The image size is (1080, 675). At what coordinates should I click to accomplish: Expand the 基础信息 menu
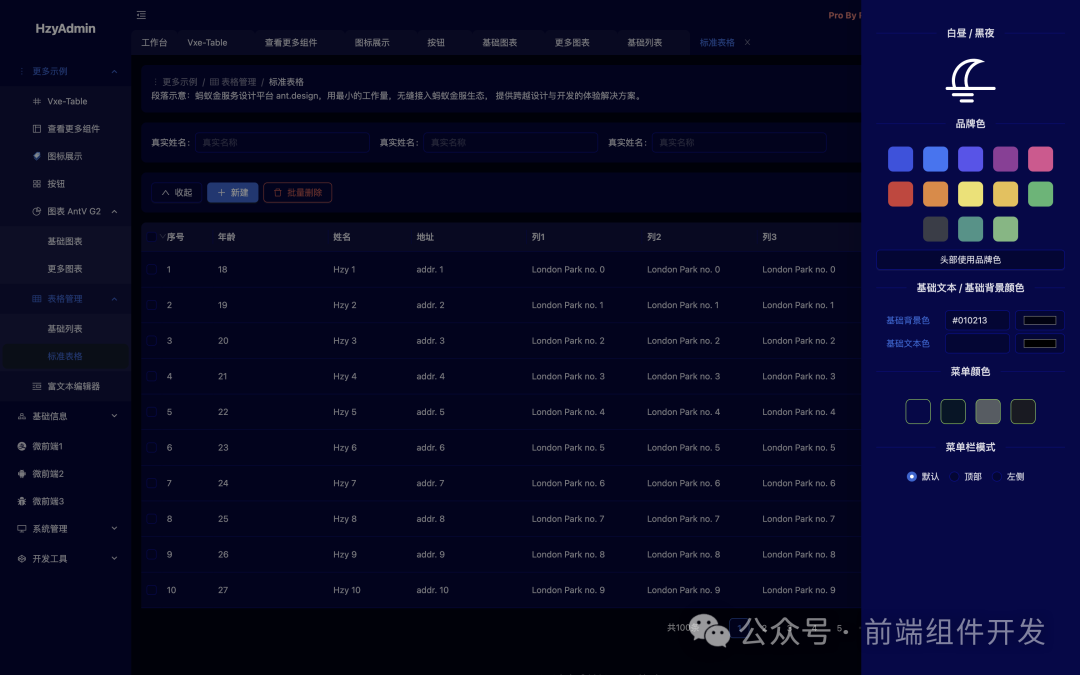coord(114,416)
